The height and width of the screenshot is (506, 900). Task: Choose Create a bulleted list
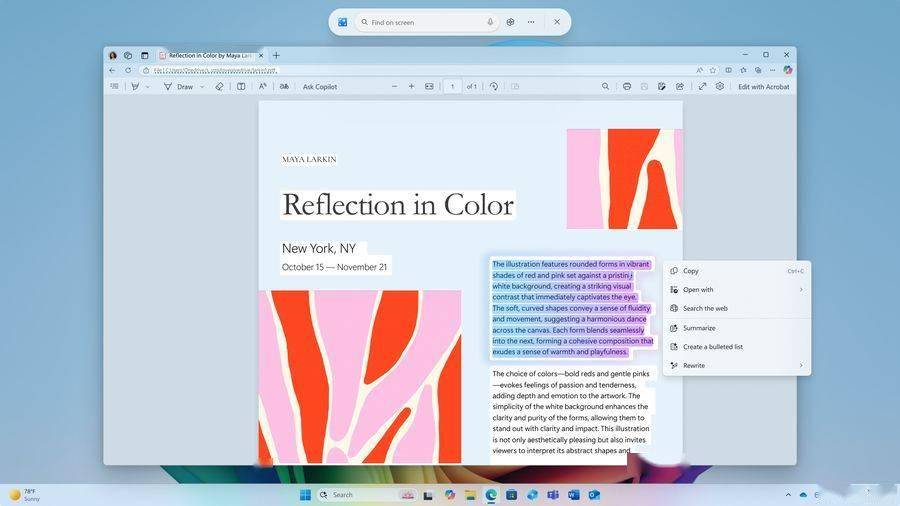(737, 347)
